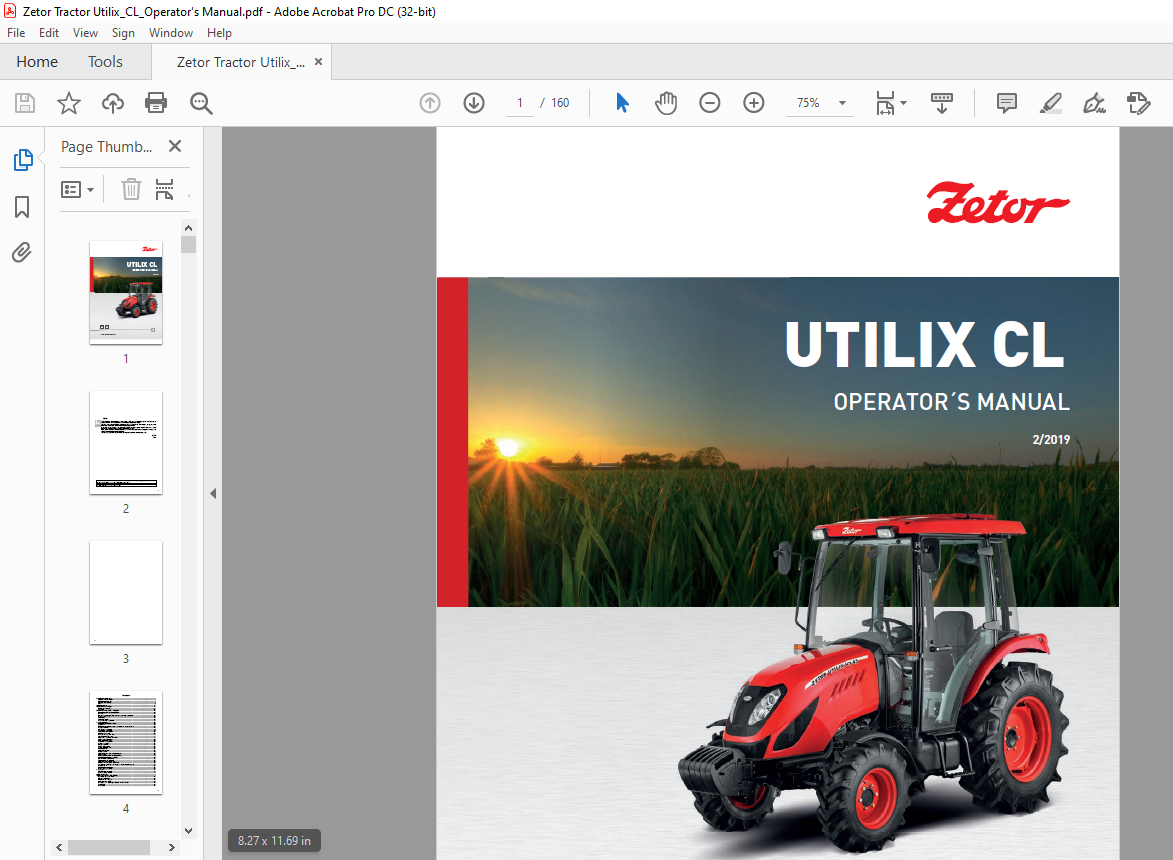
Task: Enable Read mode keyboard-arrow icon
Action: click(942, 103)
